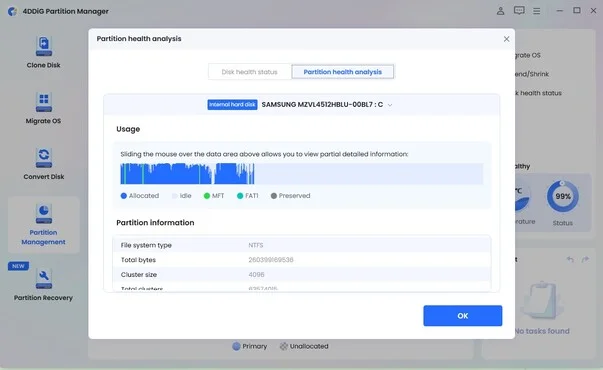Screen dimensions: 603x370
Task: Click the File system type label
Action: coord(146,245)
